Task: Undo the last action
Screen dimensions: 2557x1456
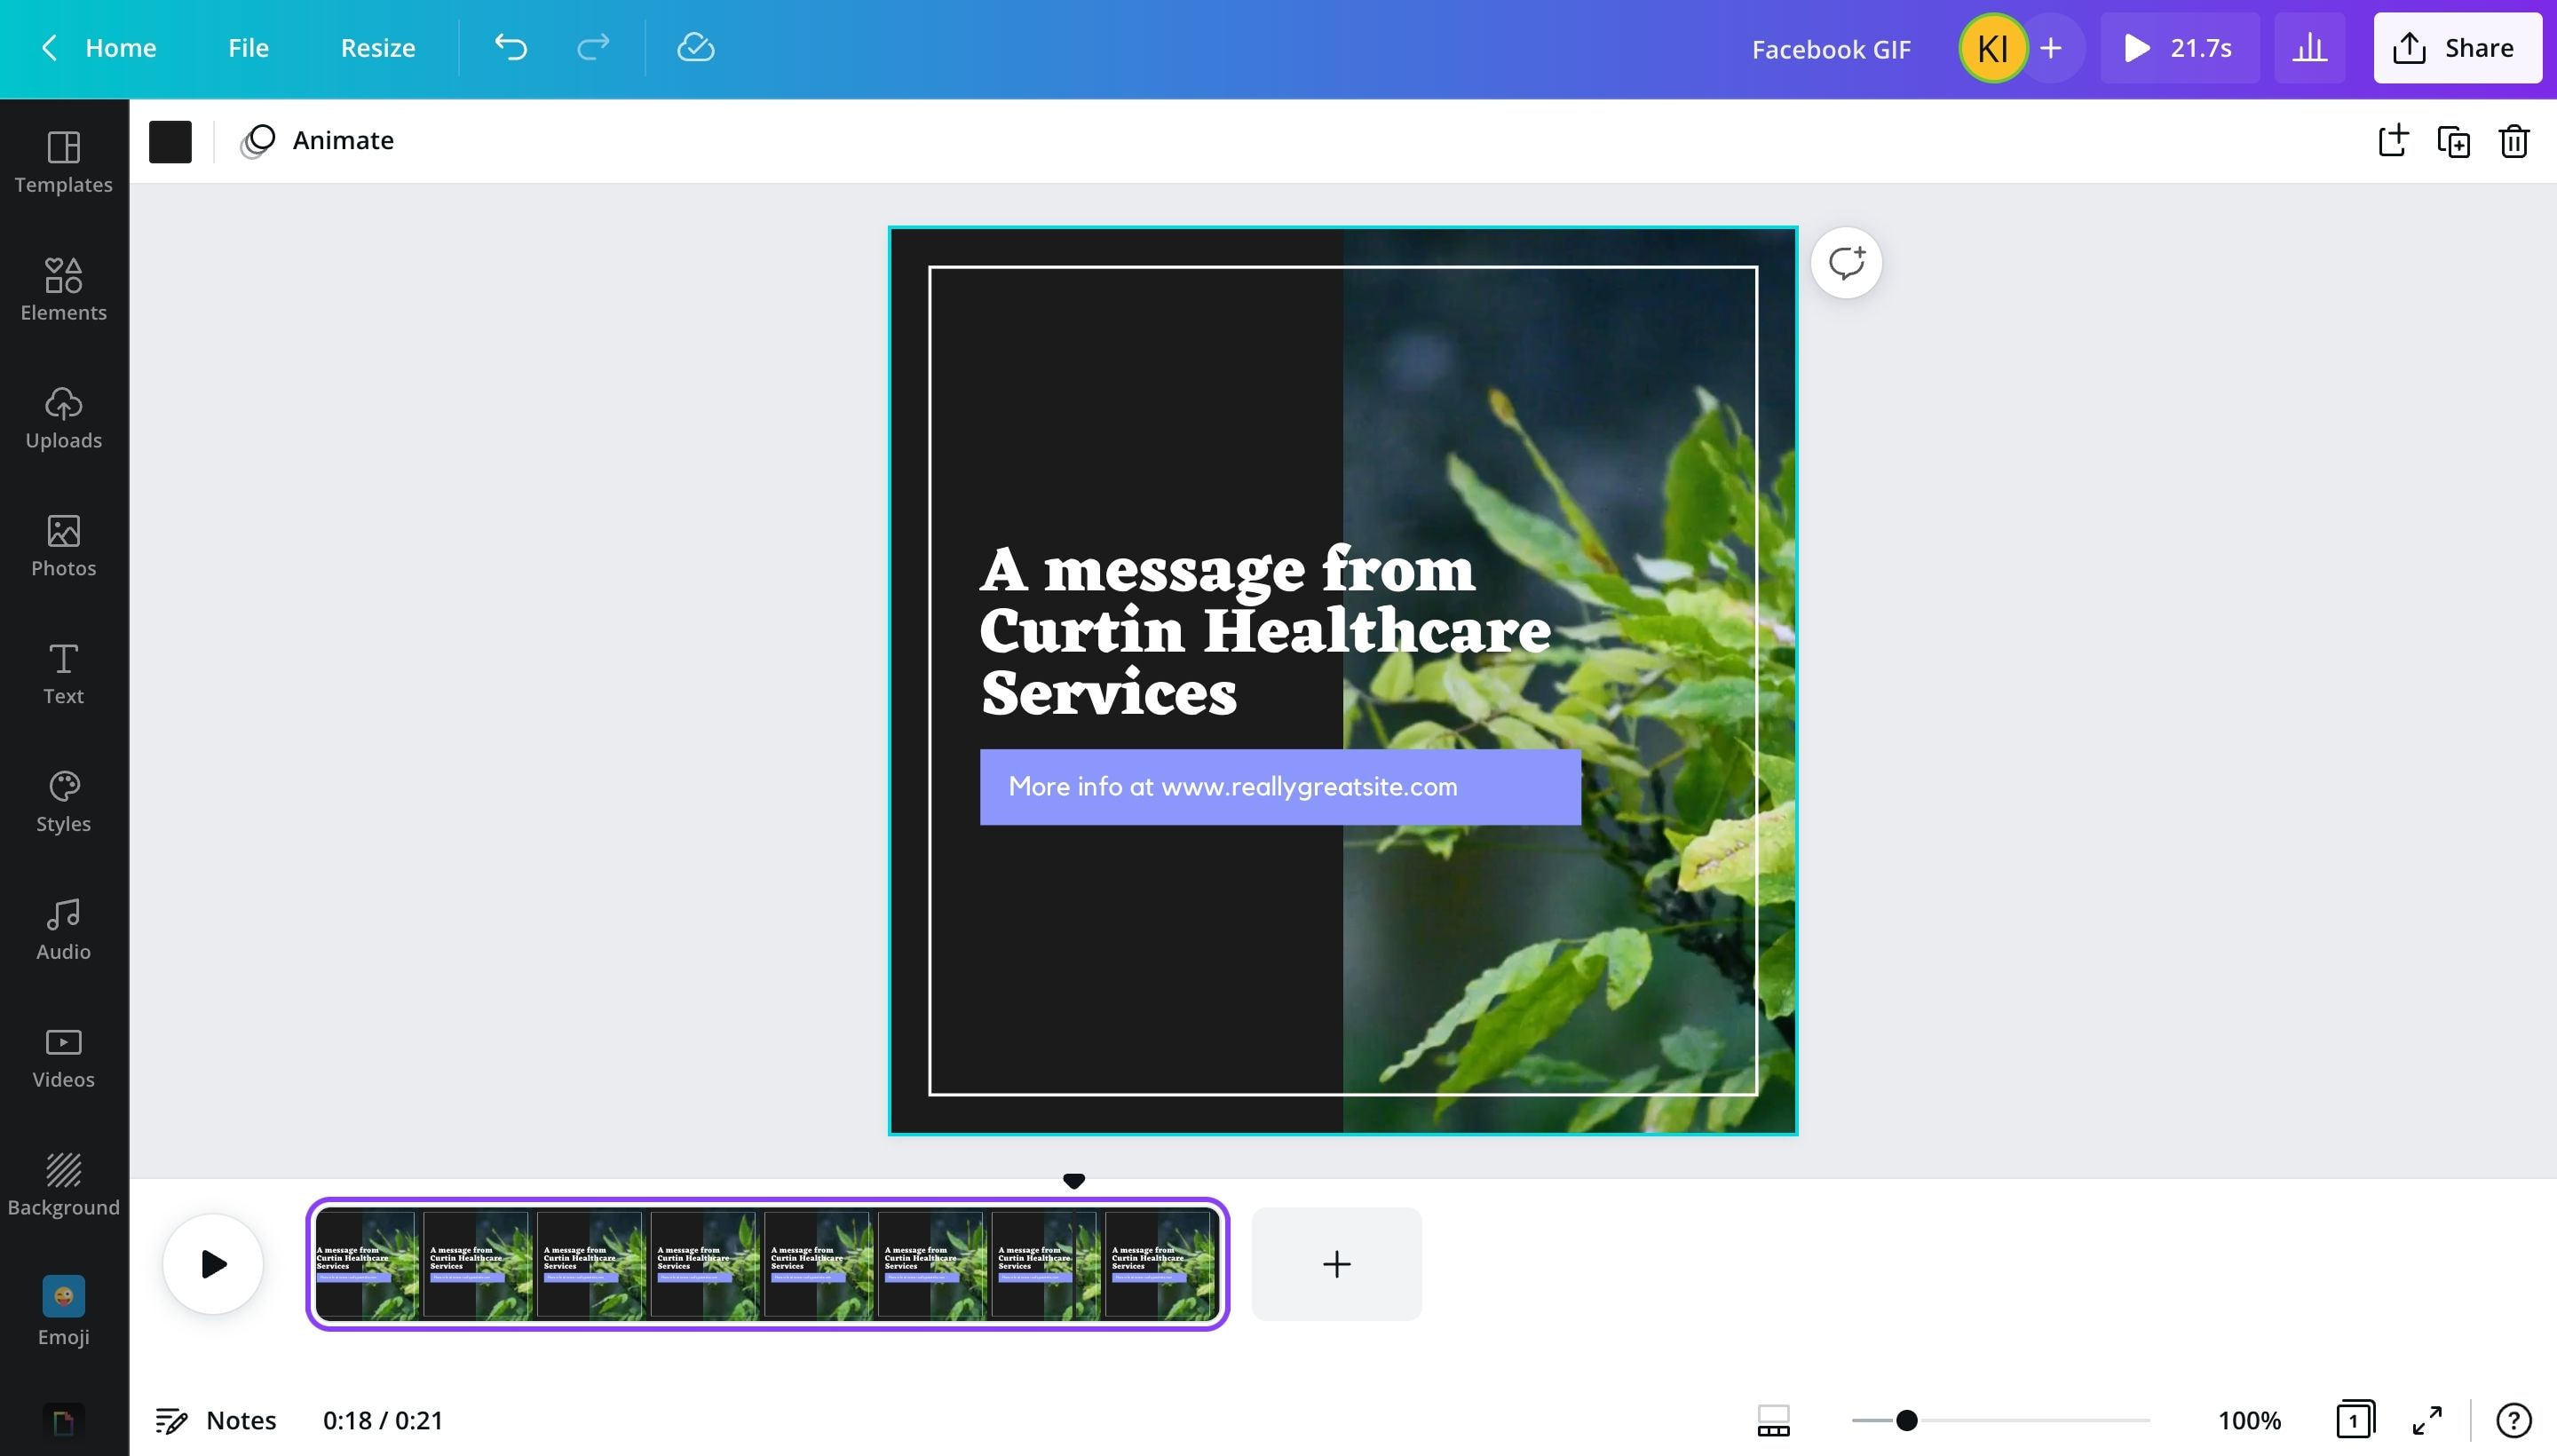Action: point(509,47)
